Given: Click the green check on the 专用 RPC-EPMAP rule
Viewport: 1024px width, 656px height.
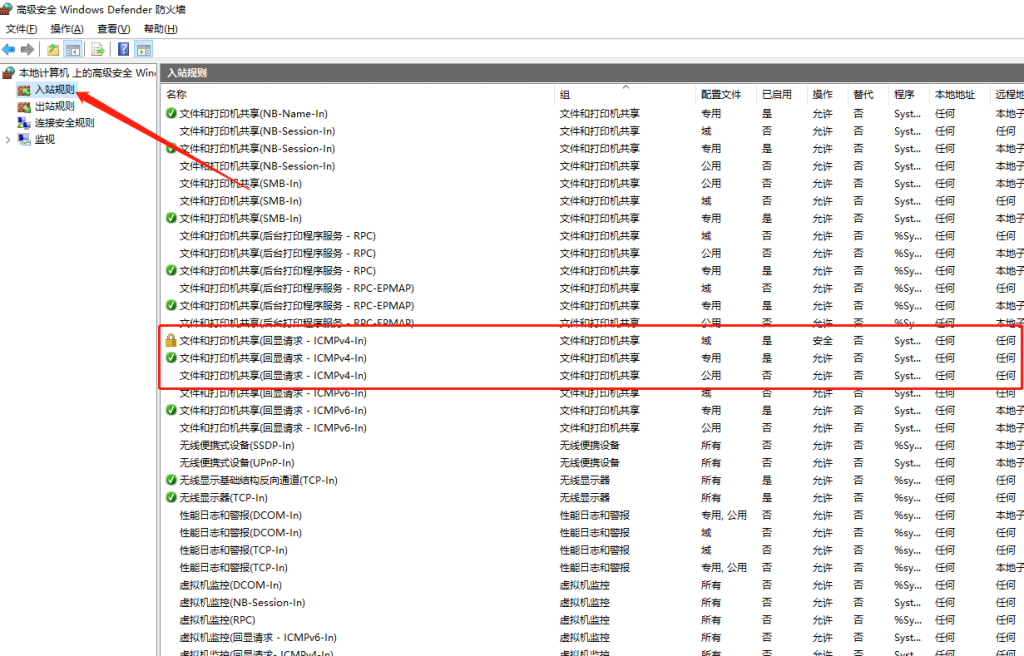Looking at the screenshot, I should 171,305.
